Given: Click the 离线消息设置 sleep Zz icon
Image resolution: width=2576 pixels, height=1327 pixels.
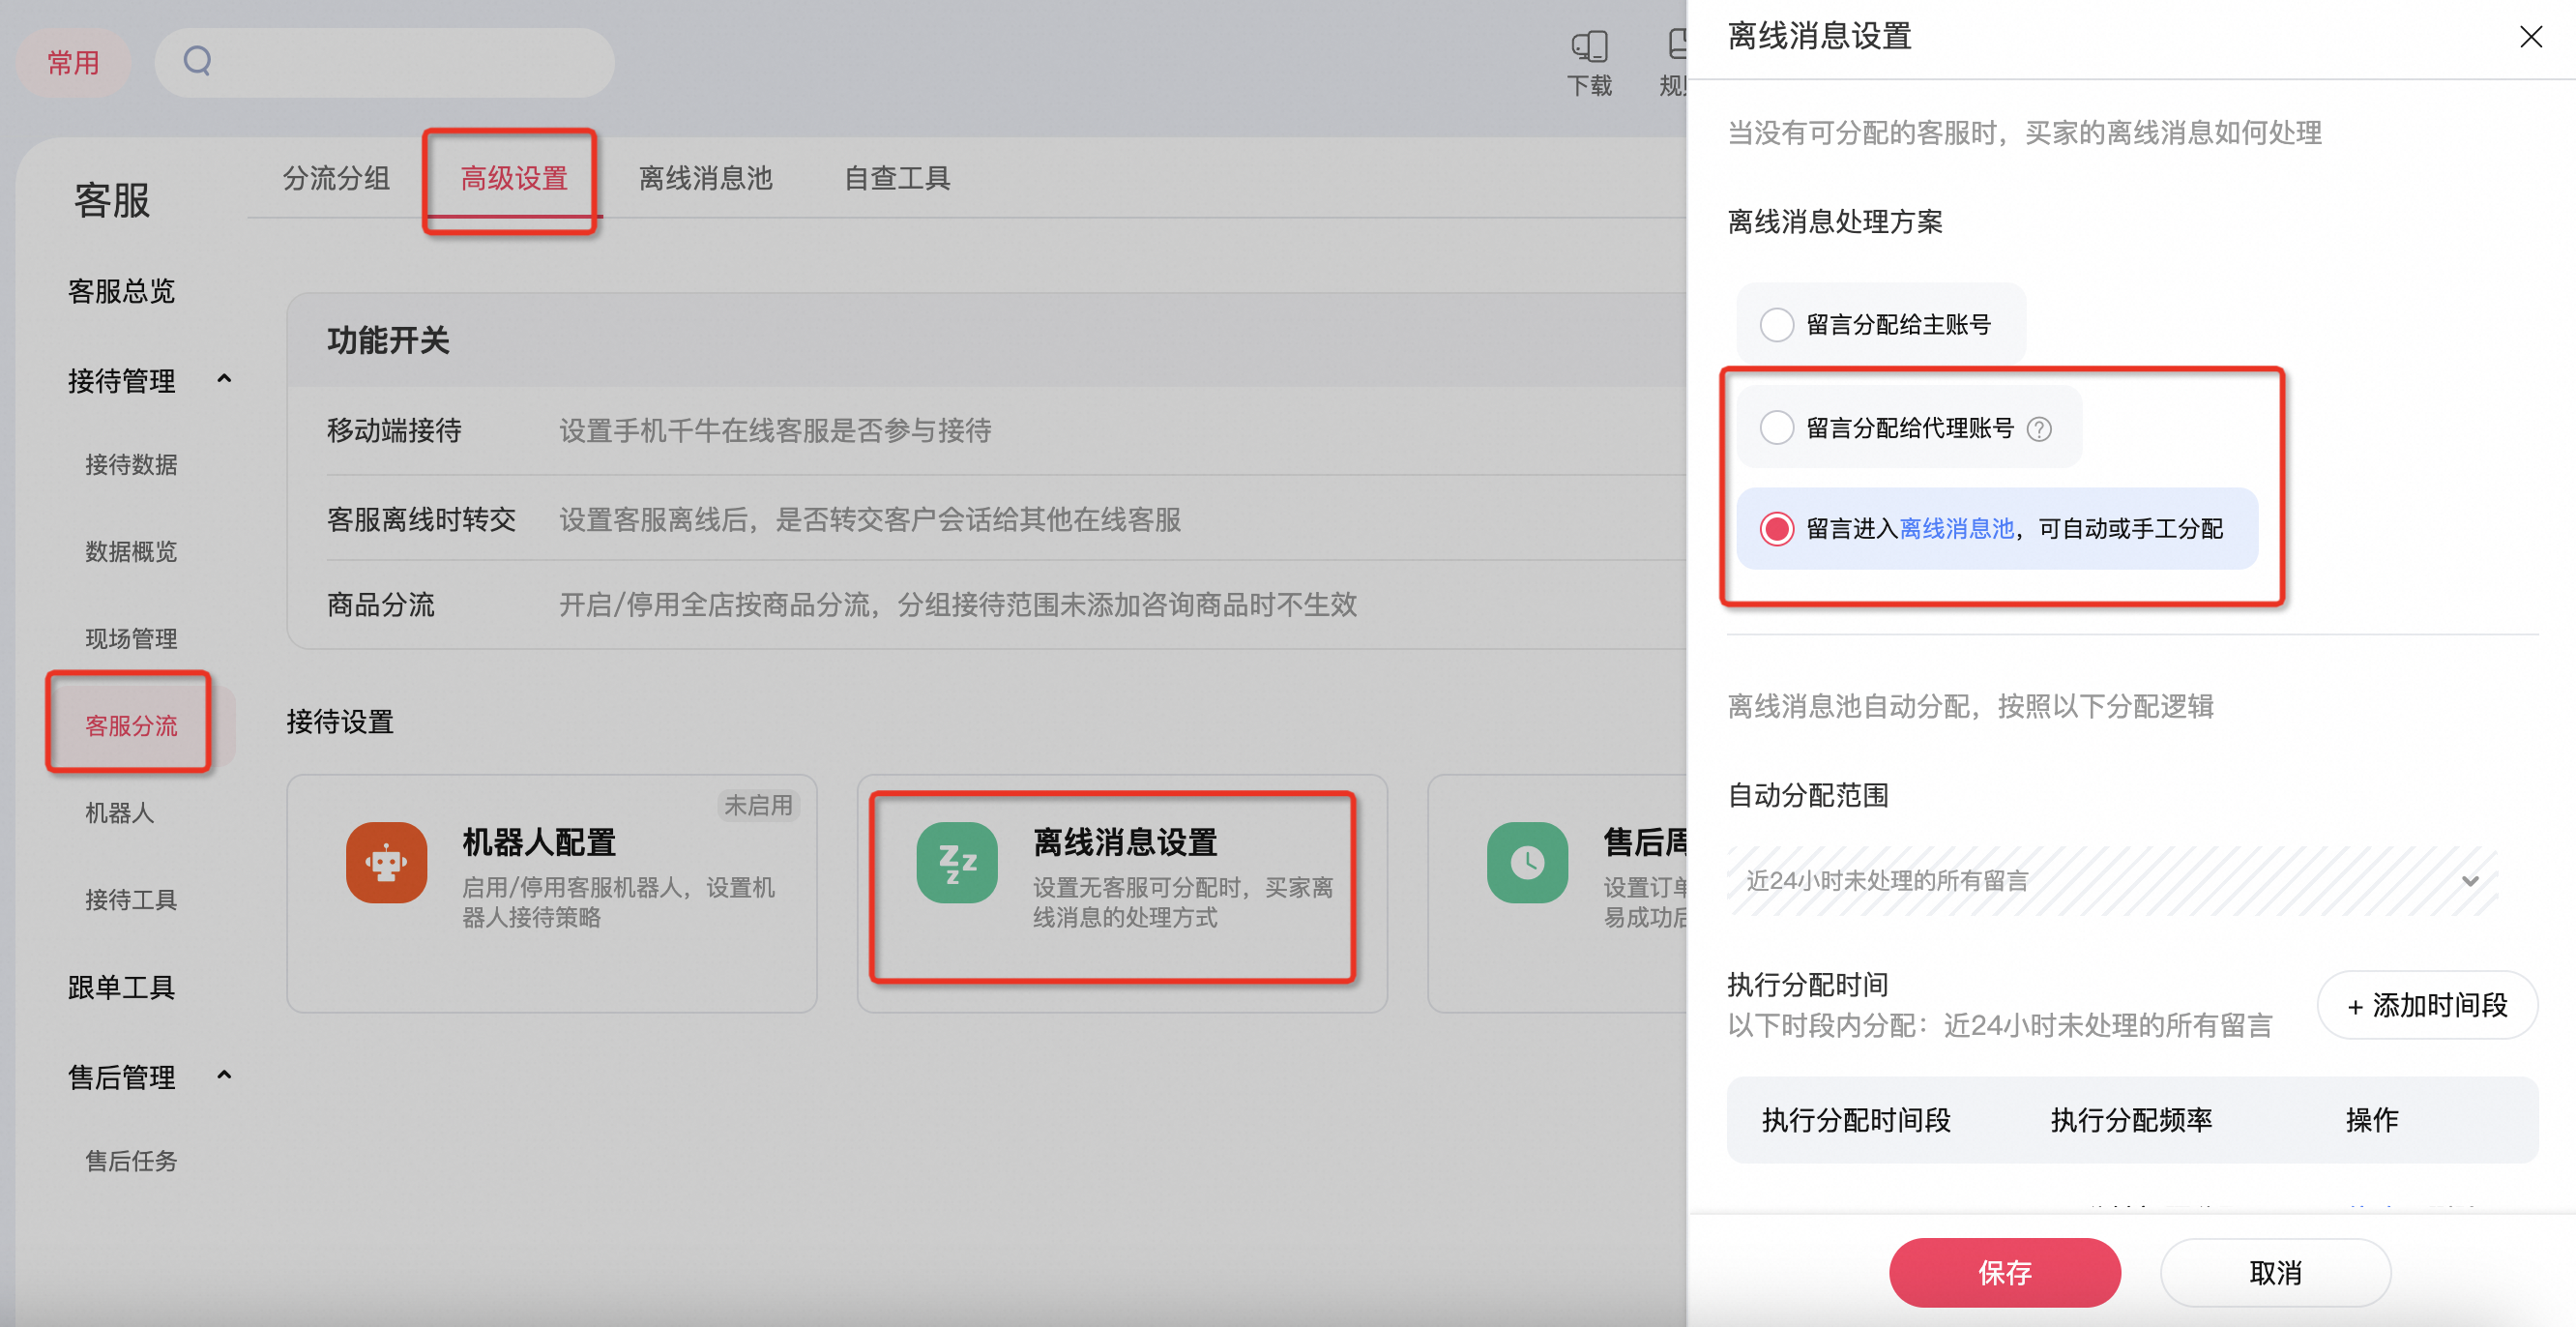Looking at the screenshot, I should 957,862.
